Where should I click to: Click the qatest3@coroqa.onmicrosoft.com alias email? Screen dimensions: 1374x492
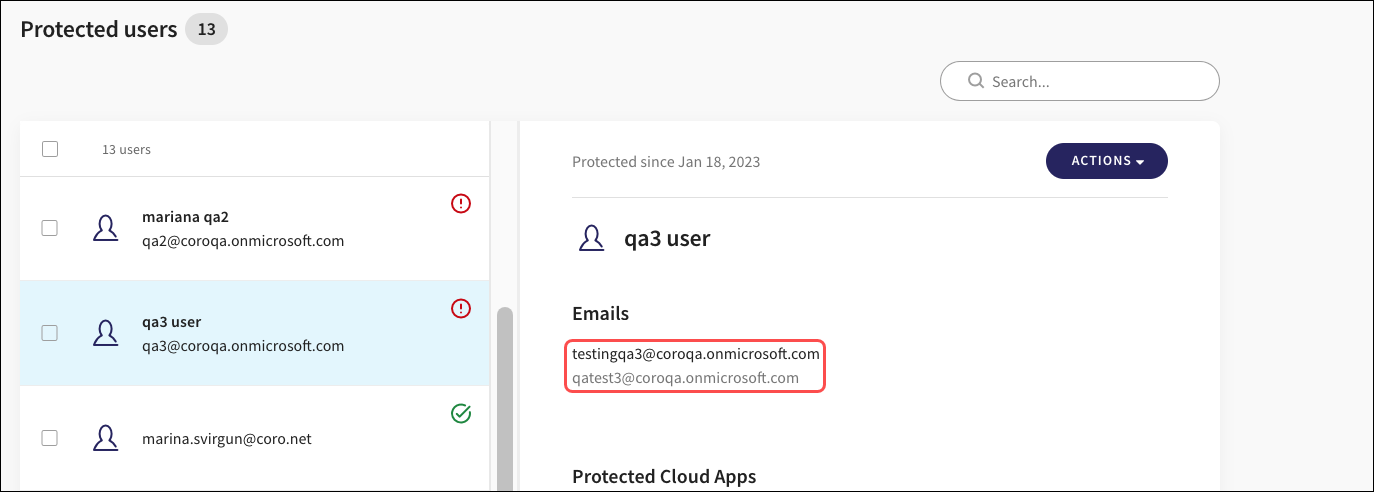pos(685,378)
